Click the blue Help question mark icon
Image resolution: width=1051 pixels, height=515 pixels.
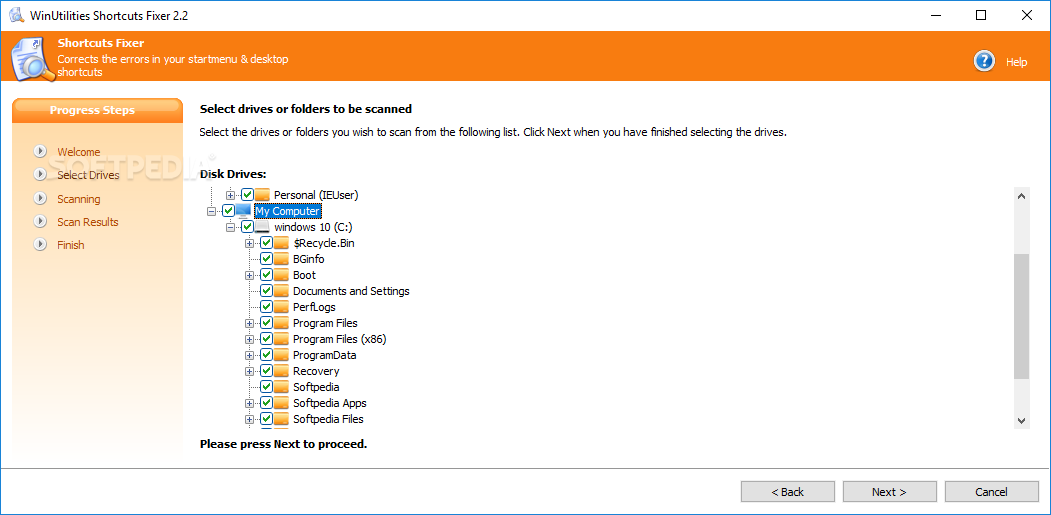tap(983, 61)
